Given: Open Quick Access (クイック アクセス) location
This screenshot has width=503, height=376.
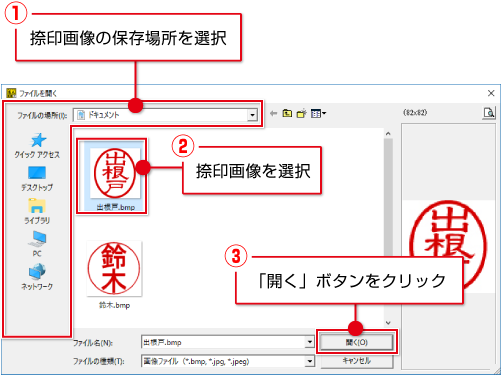Looking at the screenshot, I should [37, 145].
